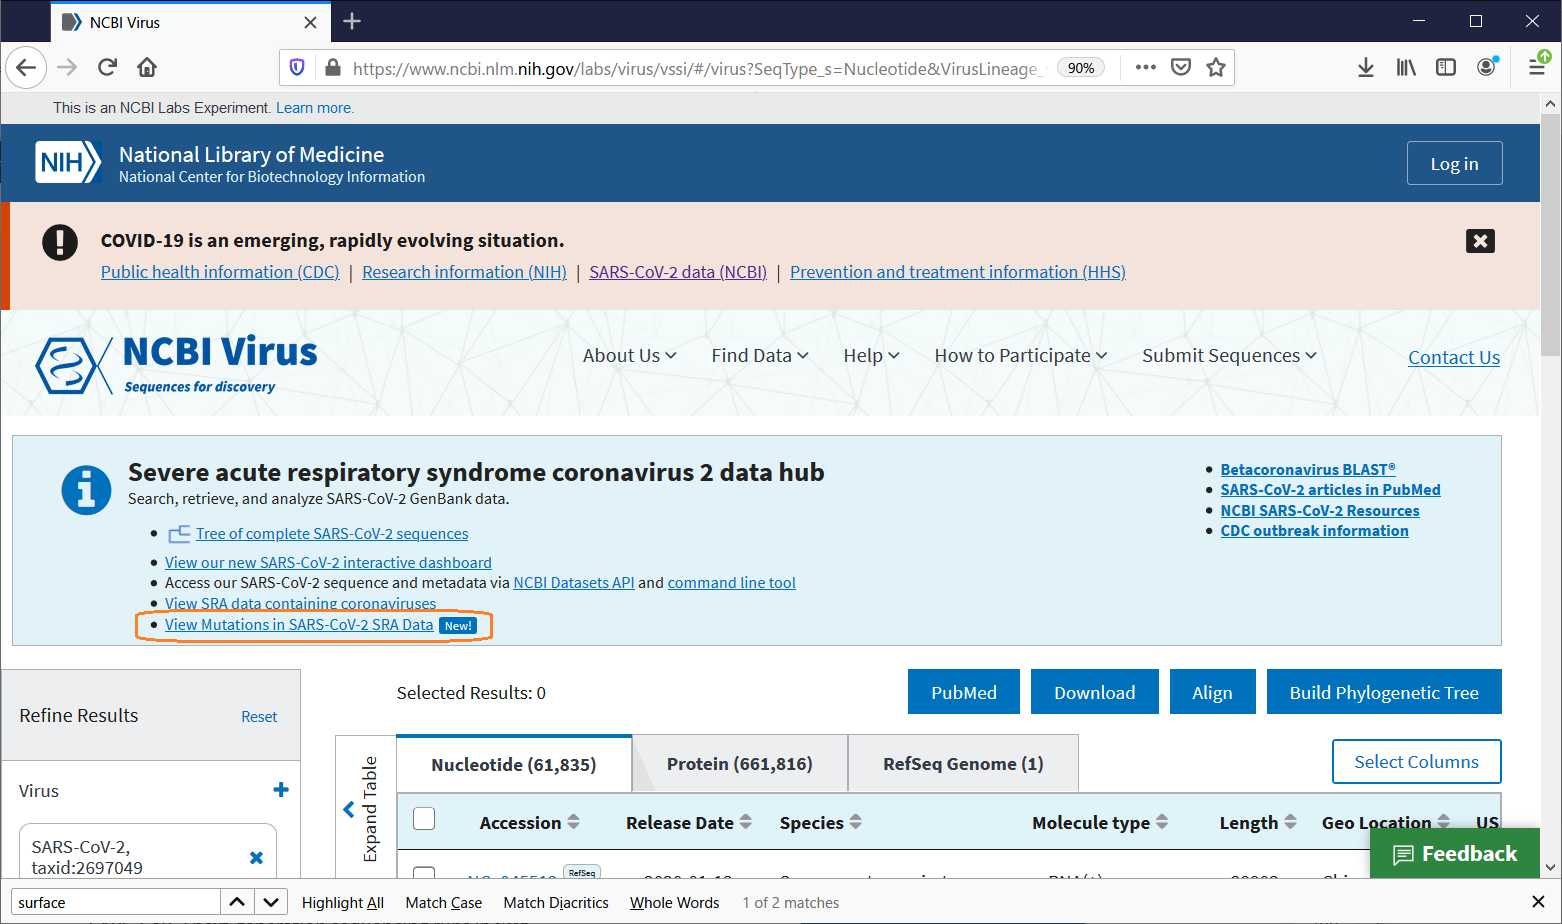Open the Firefox account icon
1562x924 pixels.
pos(1487,68)
